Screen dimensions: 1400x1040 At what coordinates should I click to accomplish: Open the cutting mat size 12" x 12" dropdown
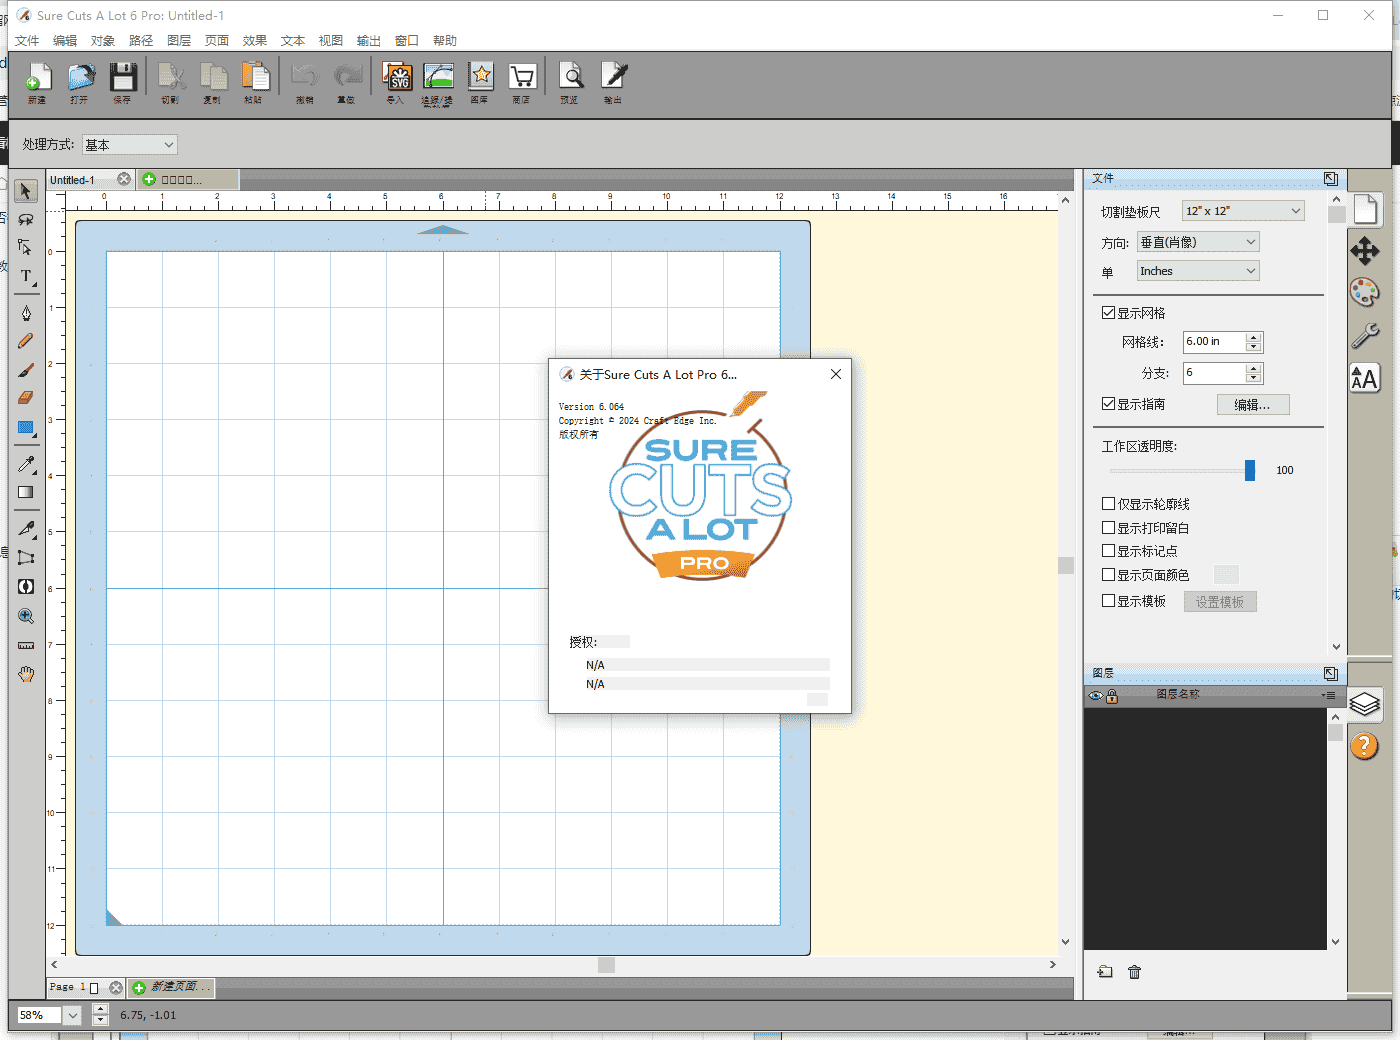click(x=1243, y=211)
